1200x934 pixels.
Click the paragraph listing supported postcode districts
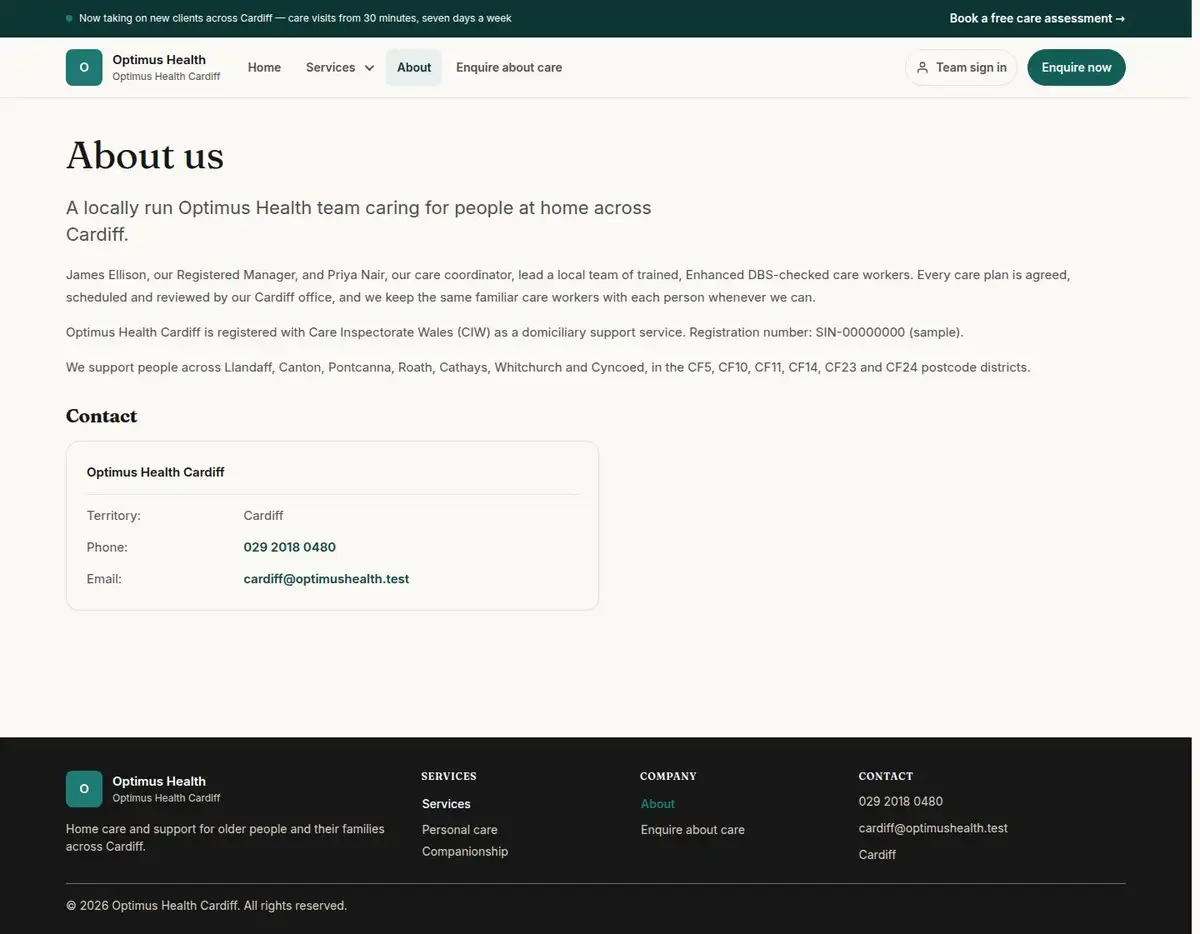548,367
